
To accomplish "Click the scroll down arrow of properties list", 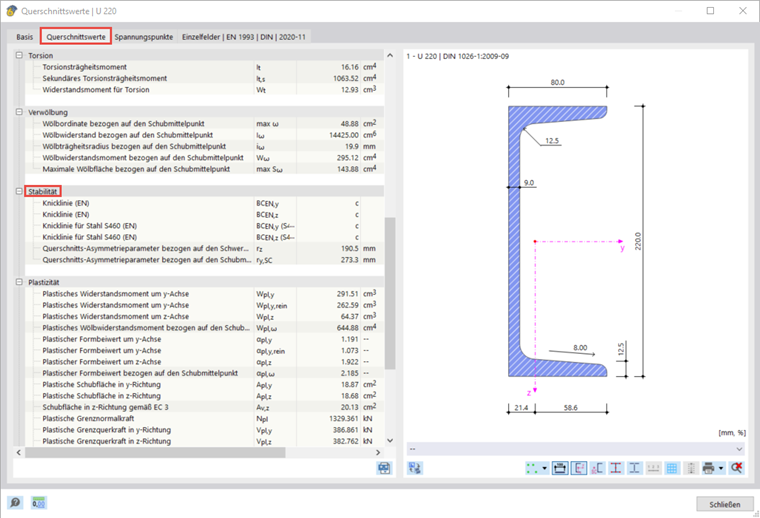I will point(390,440).
